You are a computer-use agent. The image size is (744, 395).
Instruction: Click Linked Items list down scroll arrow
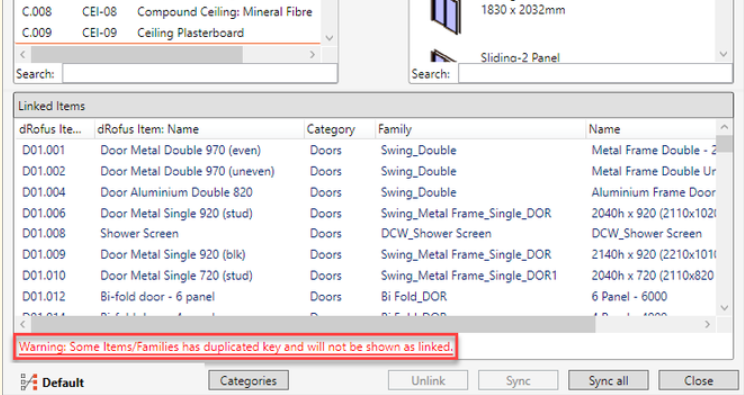point(724,308)
